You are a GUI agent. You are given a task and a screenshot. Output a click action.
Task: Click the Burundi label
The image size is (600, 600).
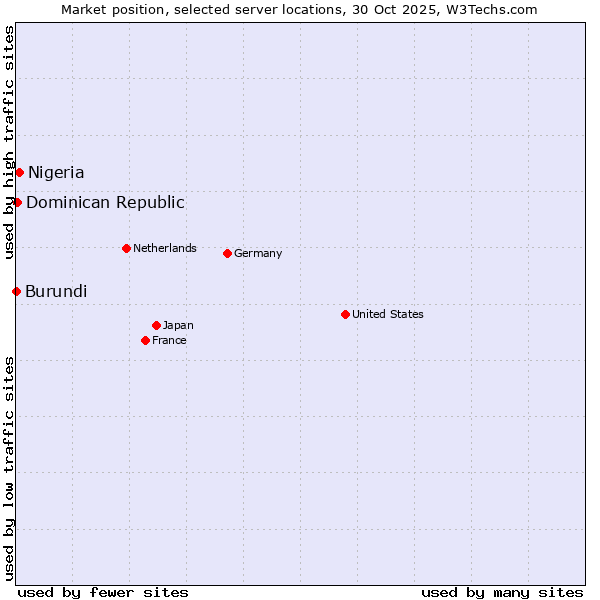point(56,291)
